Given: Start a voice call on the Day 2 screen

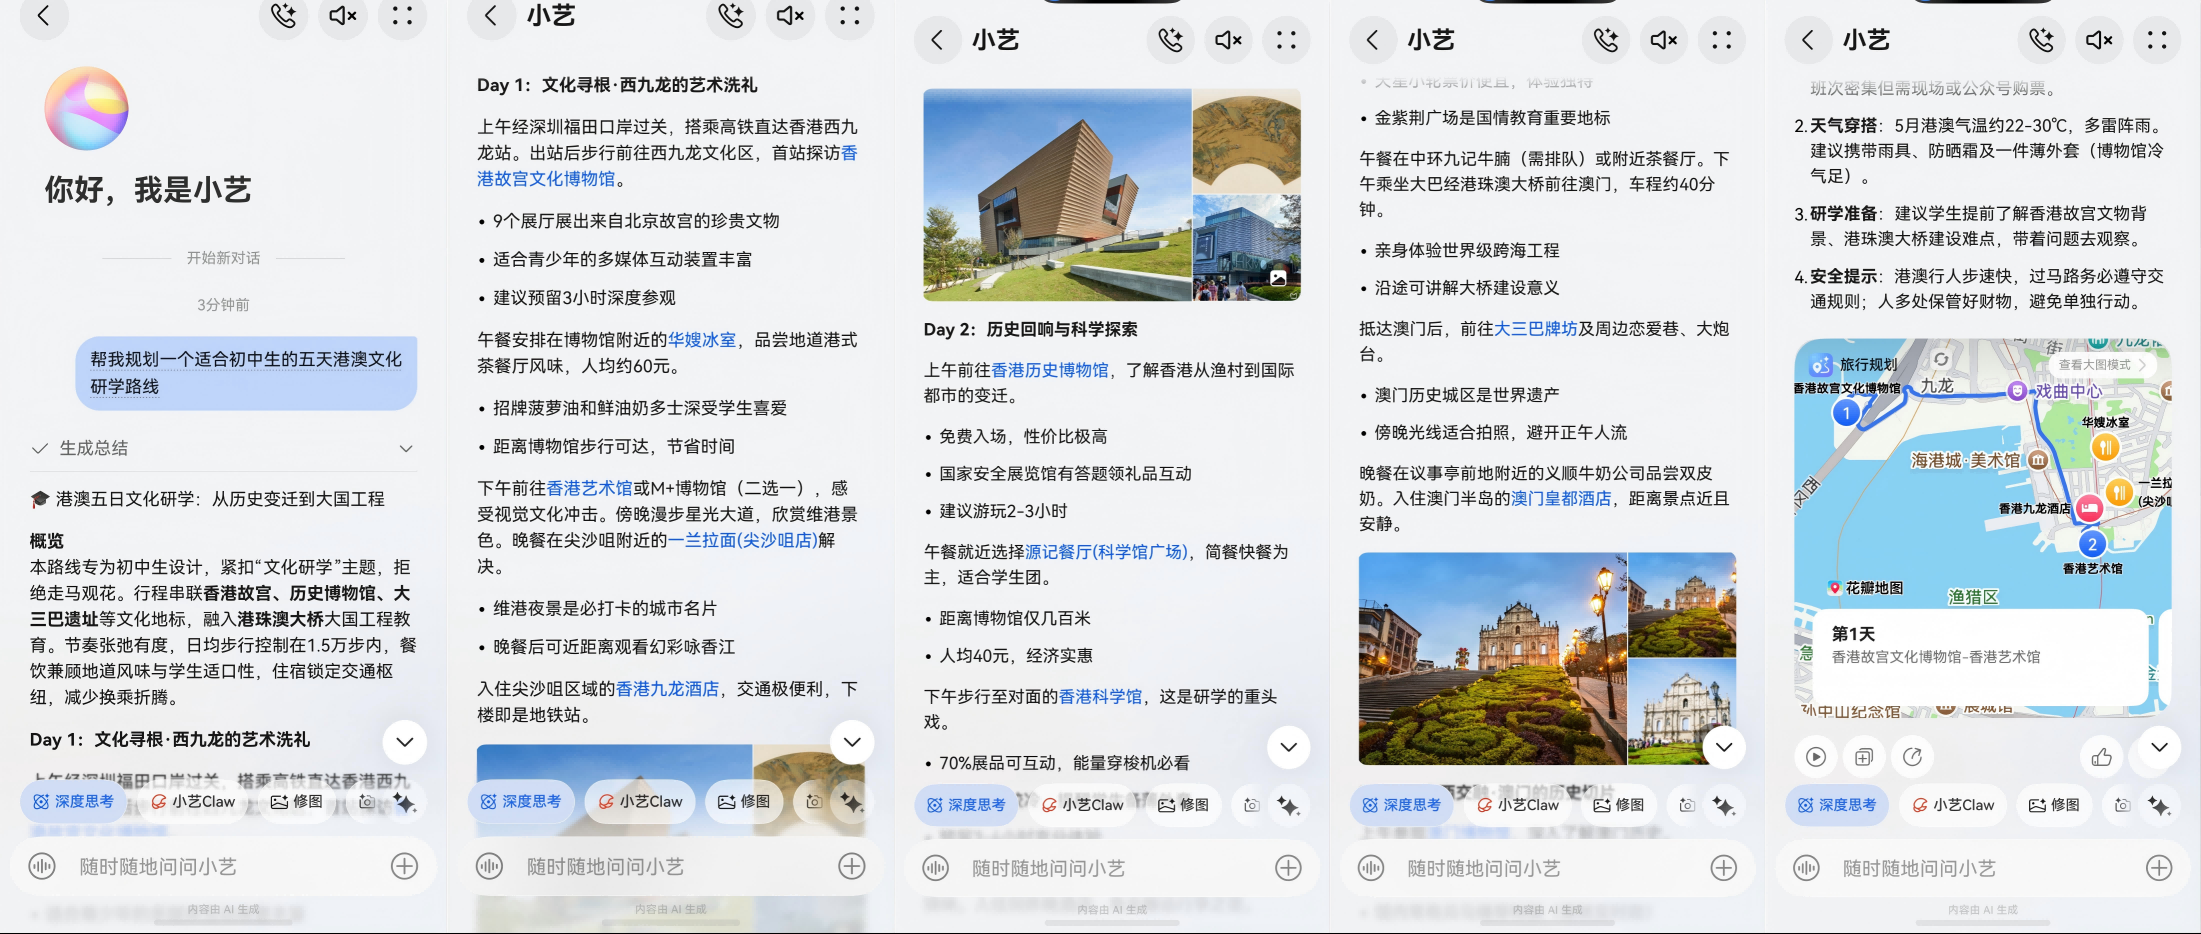Looking at the screenshot, I should click(1170, 40).
